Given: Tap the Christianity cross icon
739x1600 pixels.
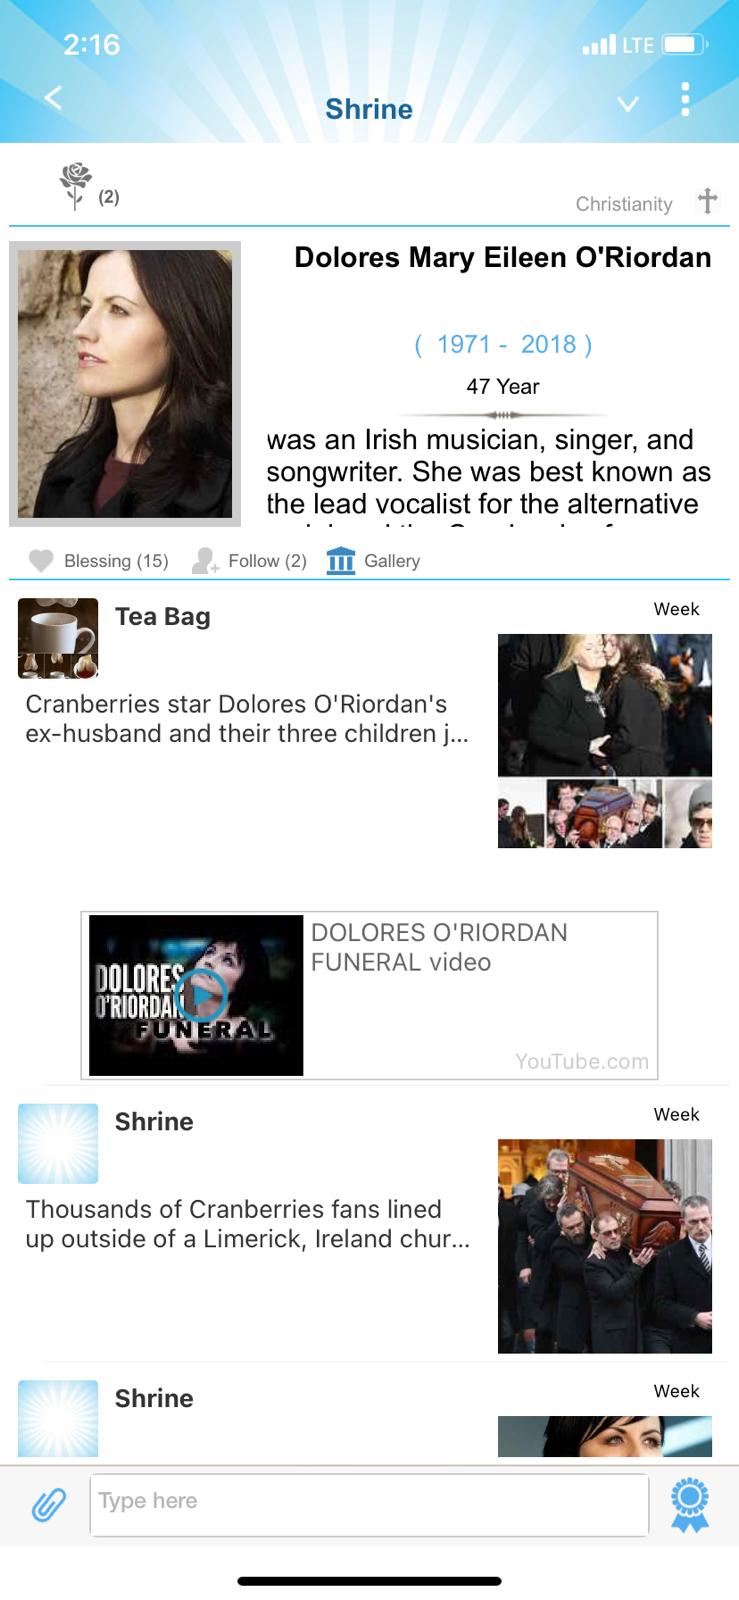Looking at the screenshot, I should coord(707,201).
